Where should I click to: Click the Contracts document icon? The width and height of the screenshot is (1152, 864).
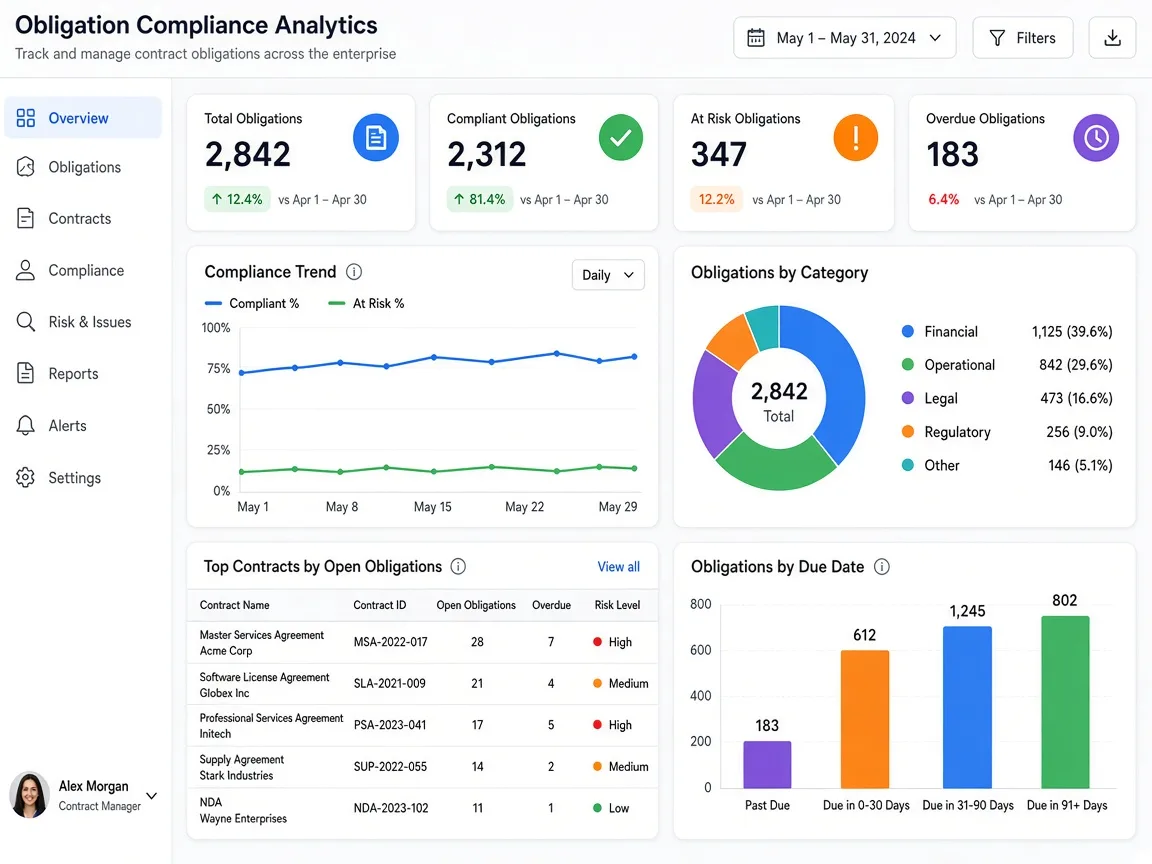click(26, 218)
